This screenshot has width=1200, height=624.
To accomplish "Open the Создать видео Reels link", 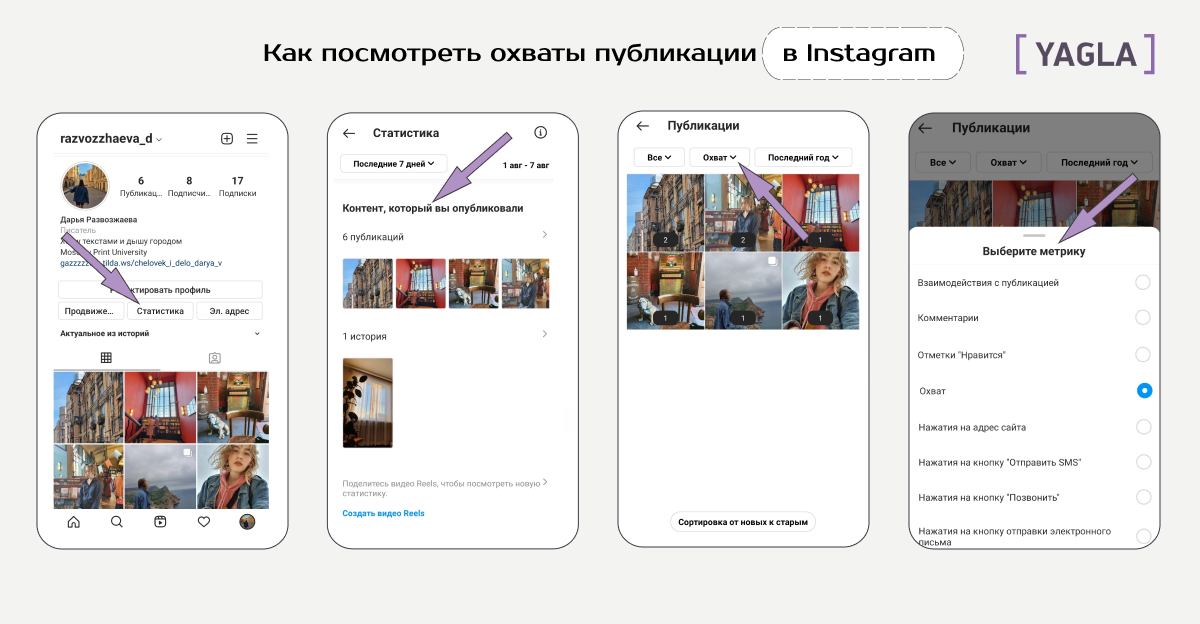I will [383, 513].
